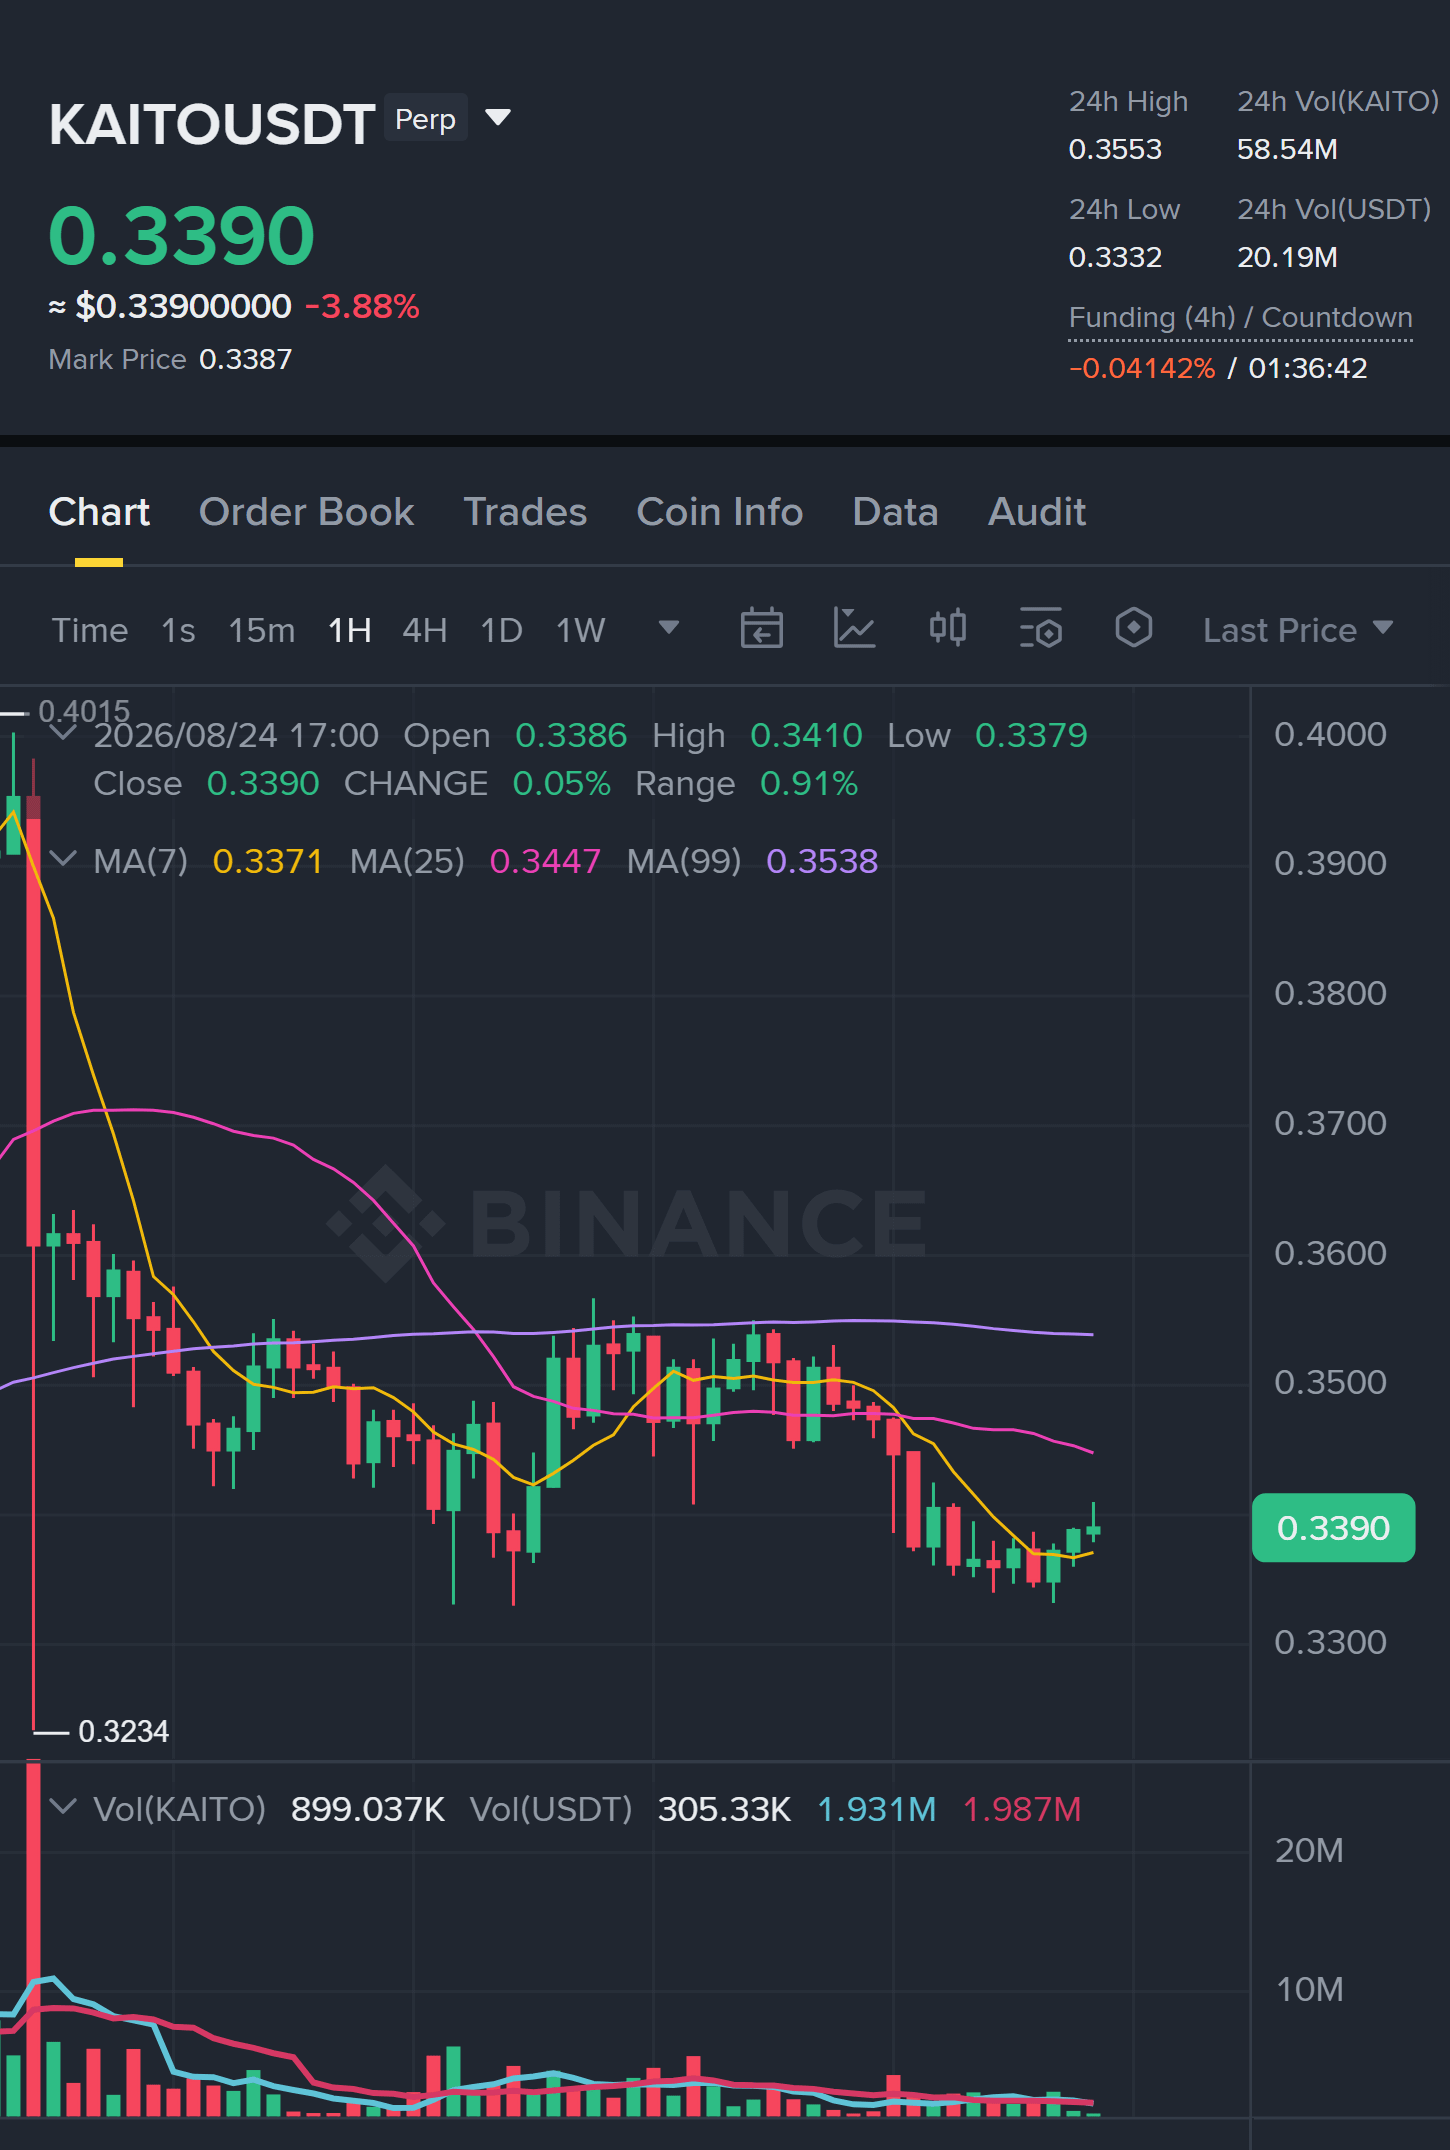Screen dimensions: 1450x2150
Task: Click the volume MA value 1.987M
Action: tap(1022, 1809)
